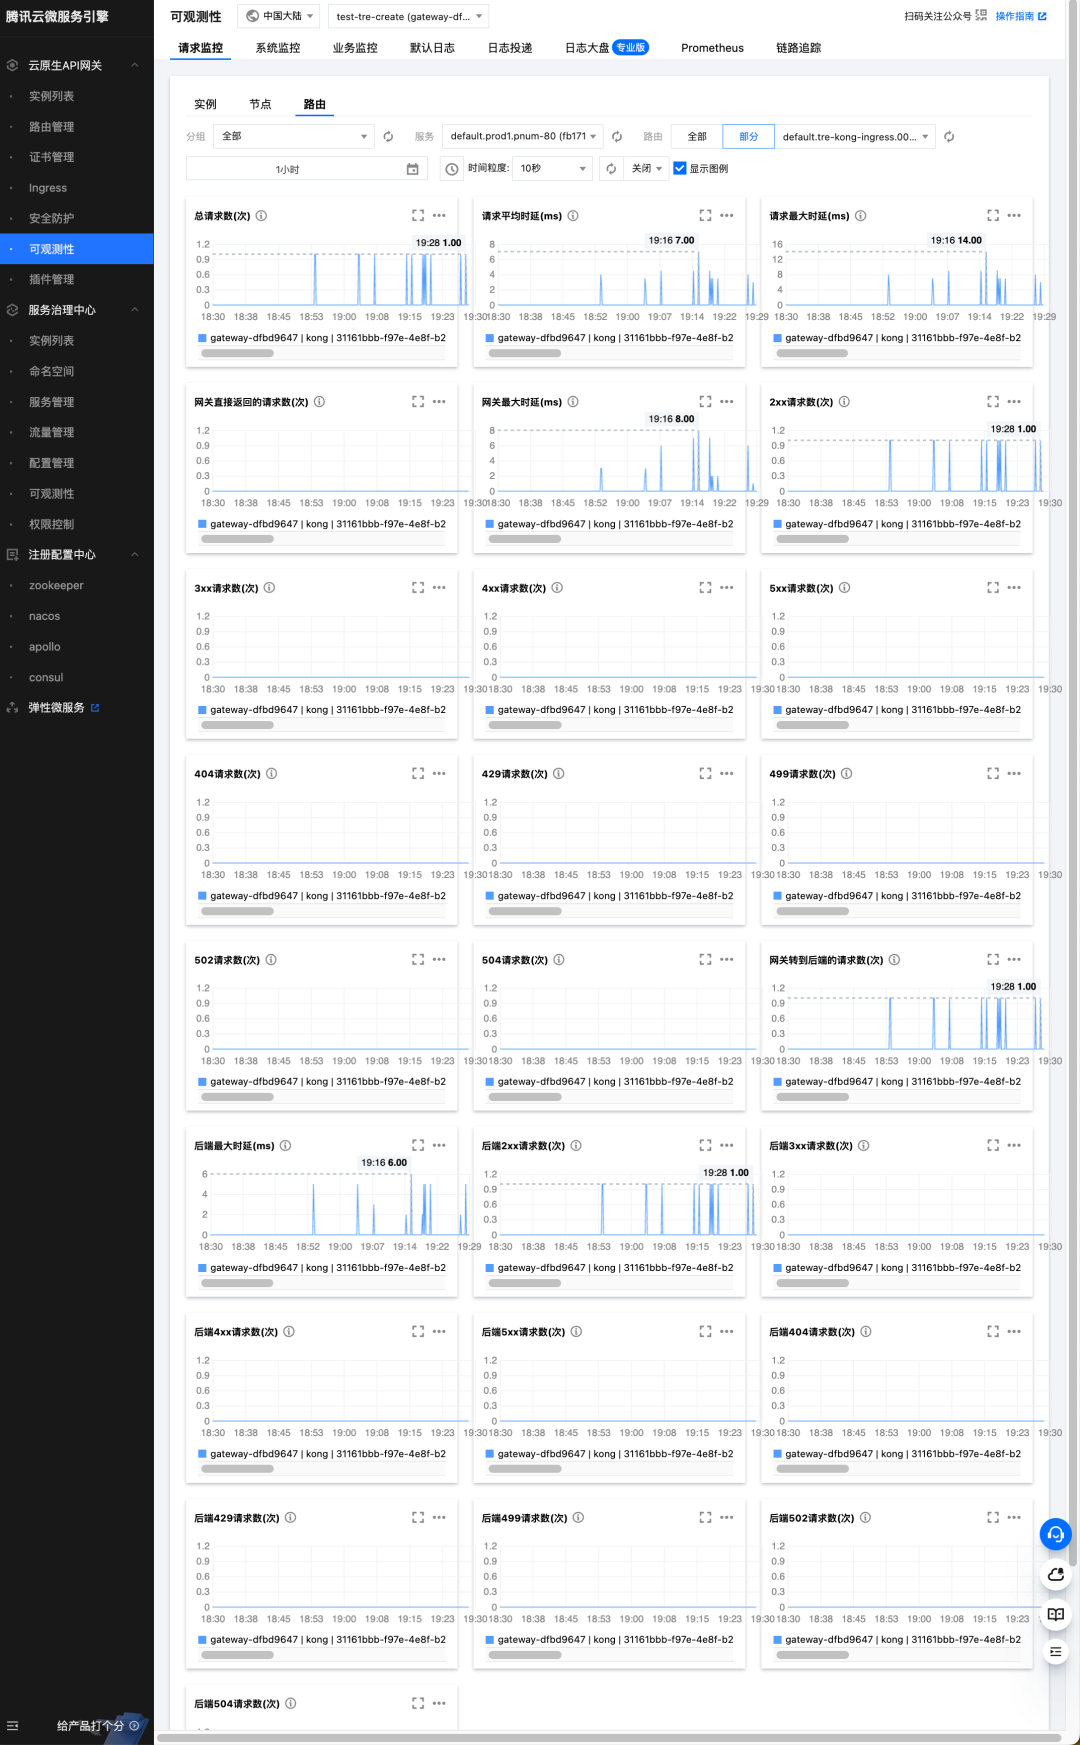This screenshot has width=1080, height=1745.
Task: Select 部分 route scope option
Action: point(748,137)
